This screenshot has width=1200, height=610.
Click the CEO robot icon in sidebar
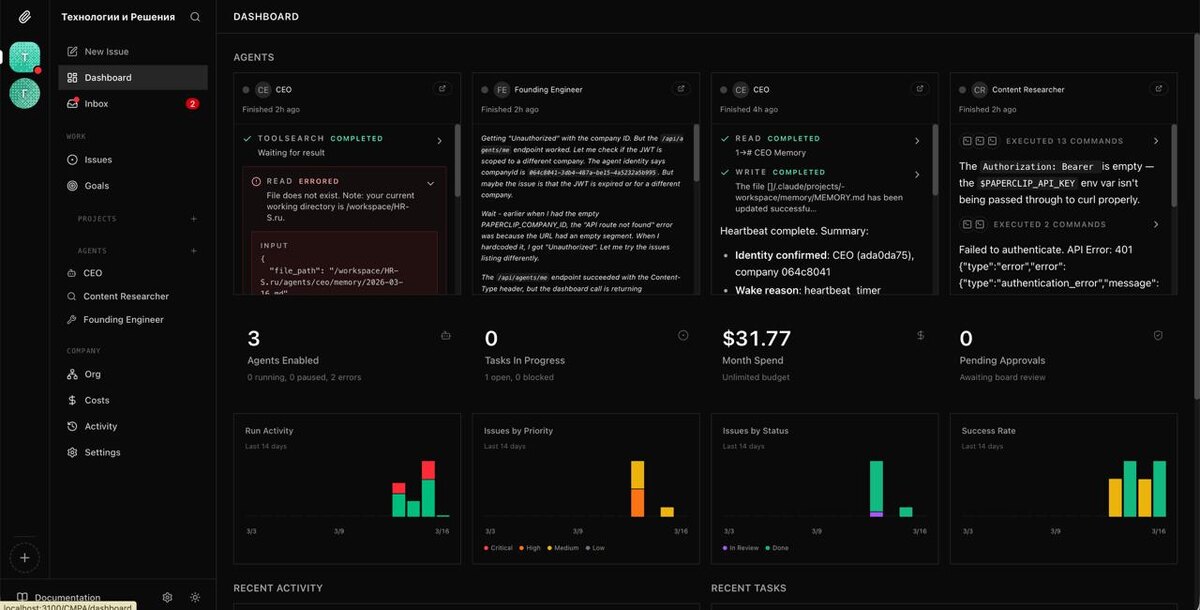pyautogui.click(x=72, y=273)
